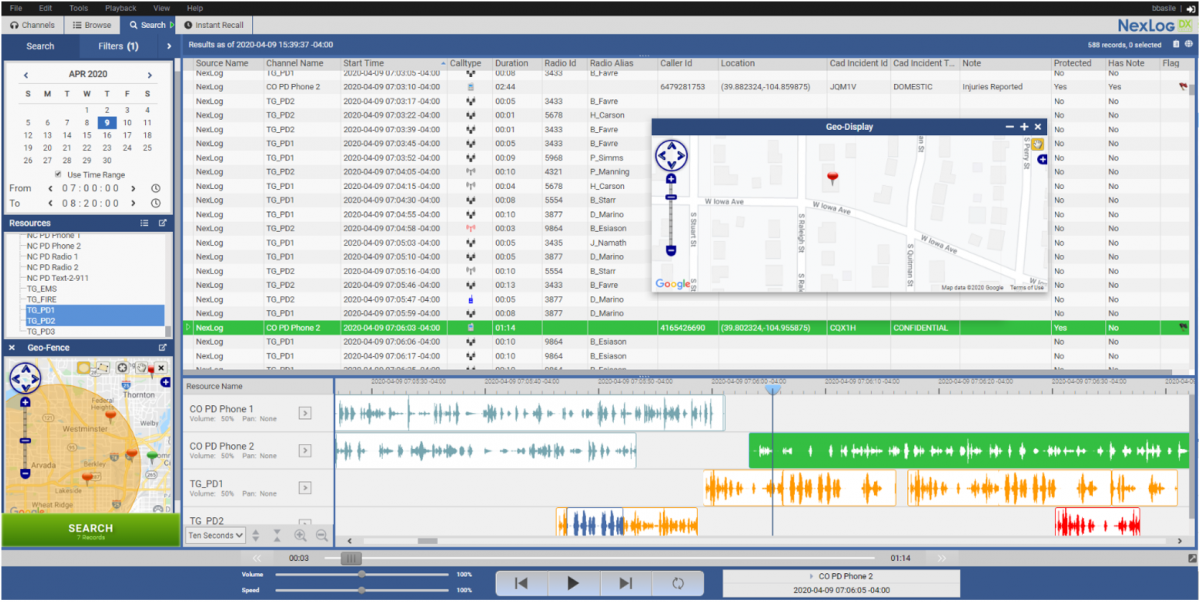Expand the filters panel chevron
Image resolution: width=1200 pixels, height=602 pixels.
168,46
